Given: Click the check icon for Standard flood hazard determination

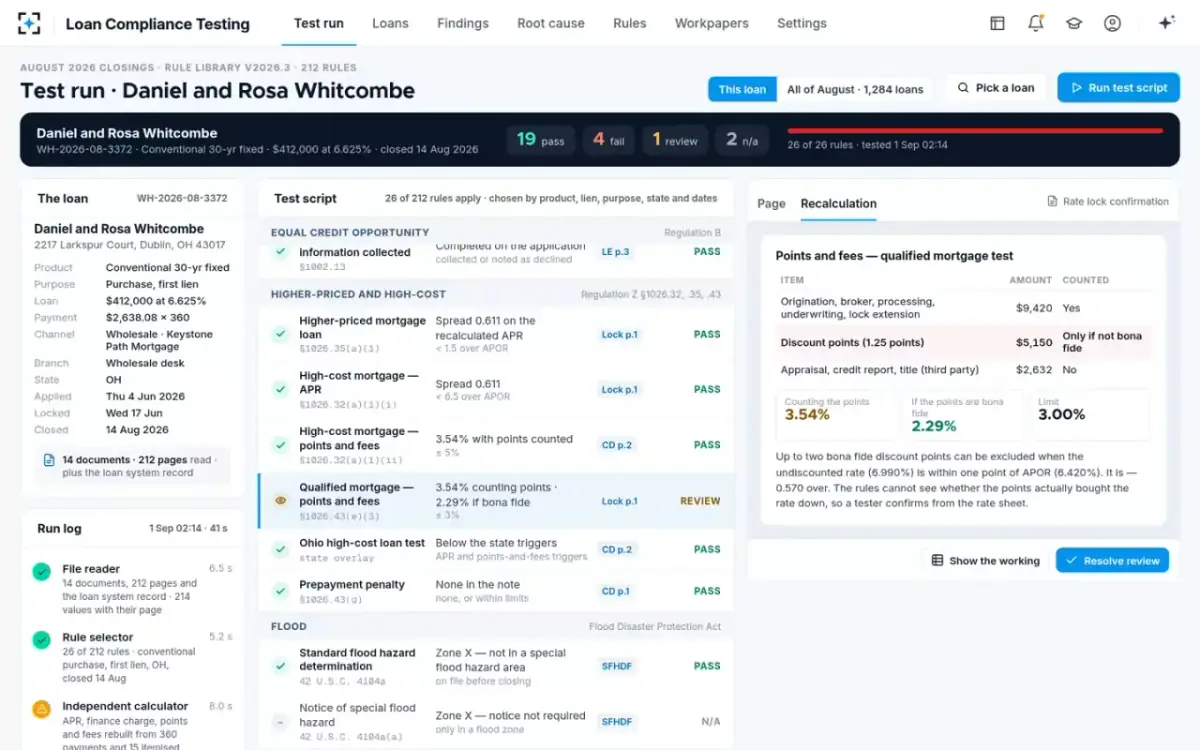Looking at the screenshot, I should 281,666.
